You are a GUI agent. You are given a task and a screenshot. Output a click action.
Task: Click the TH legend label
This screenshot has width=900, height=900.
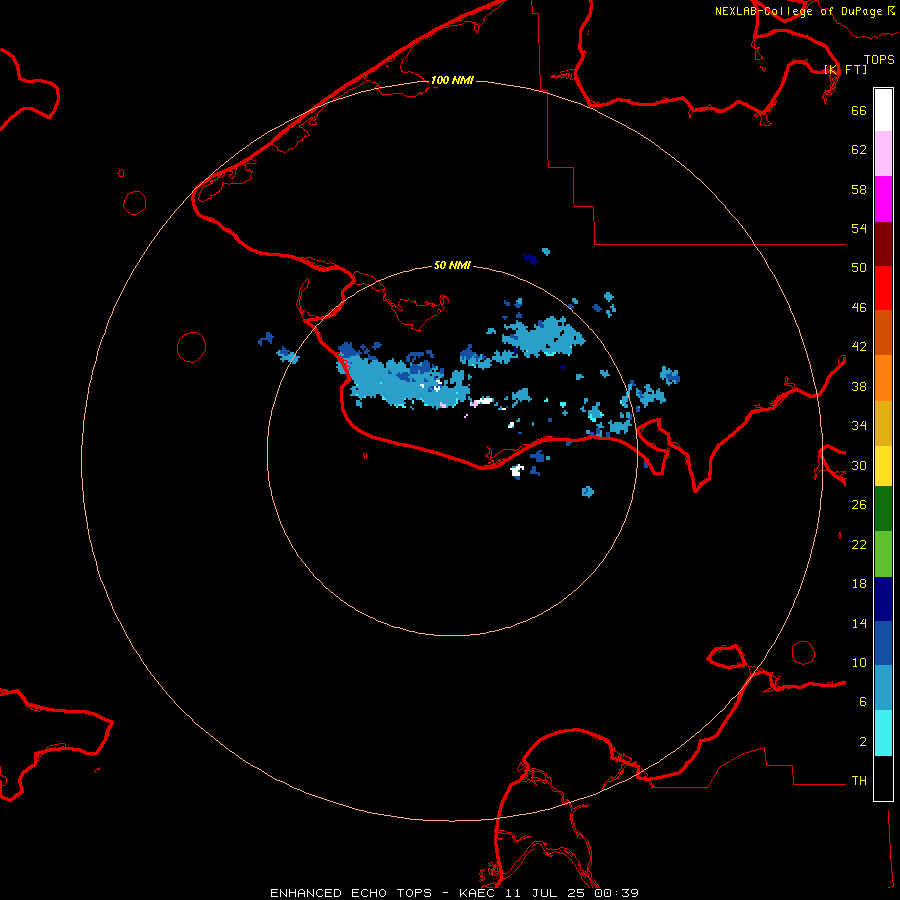point(859,780)
